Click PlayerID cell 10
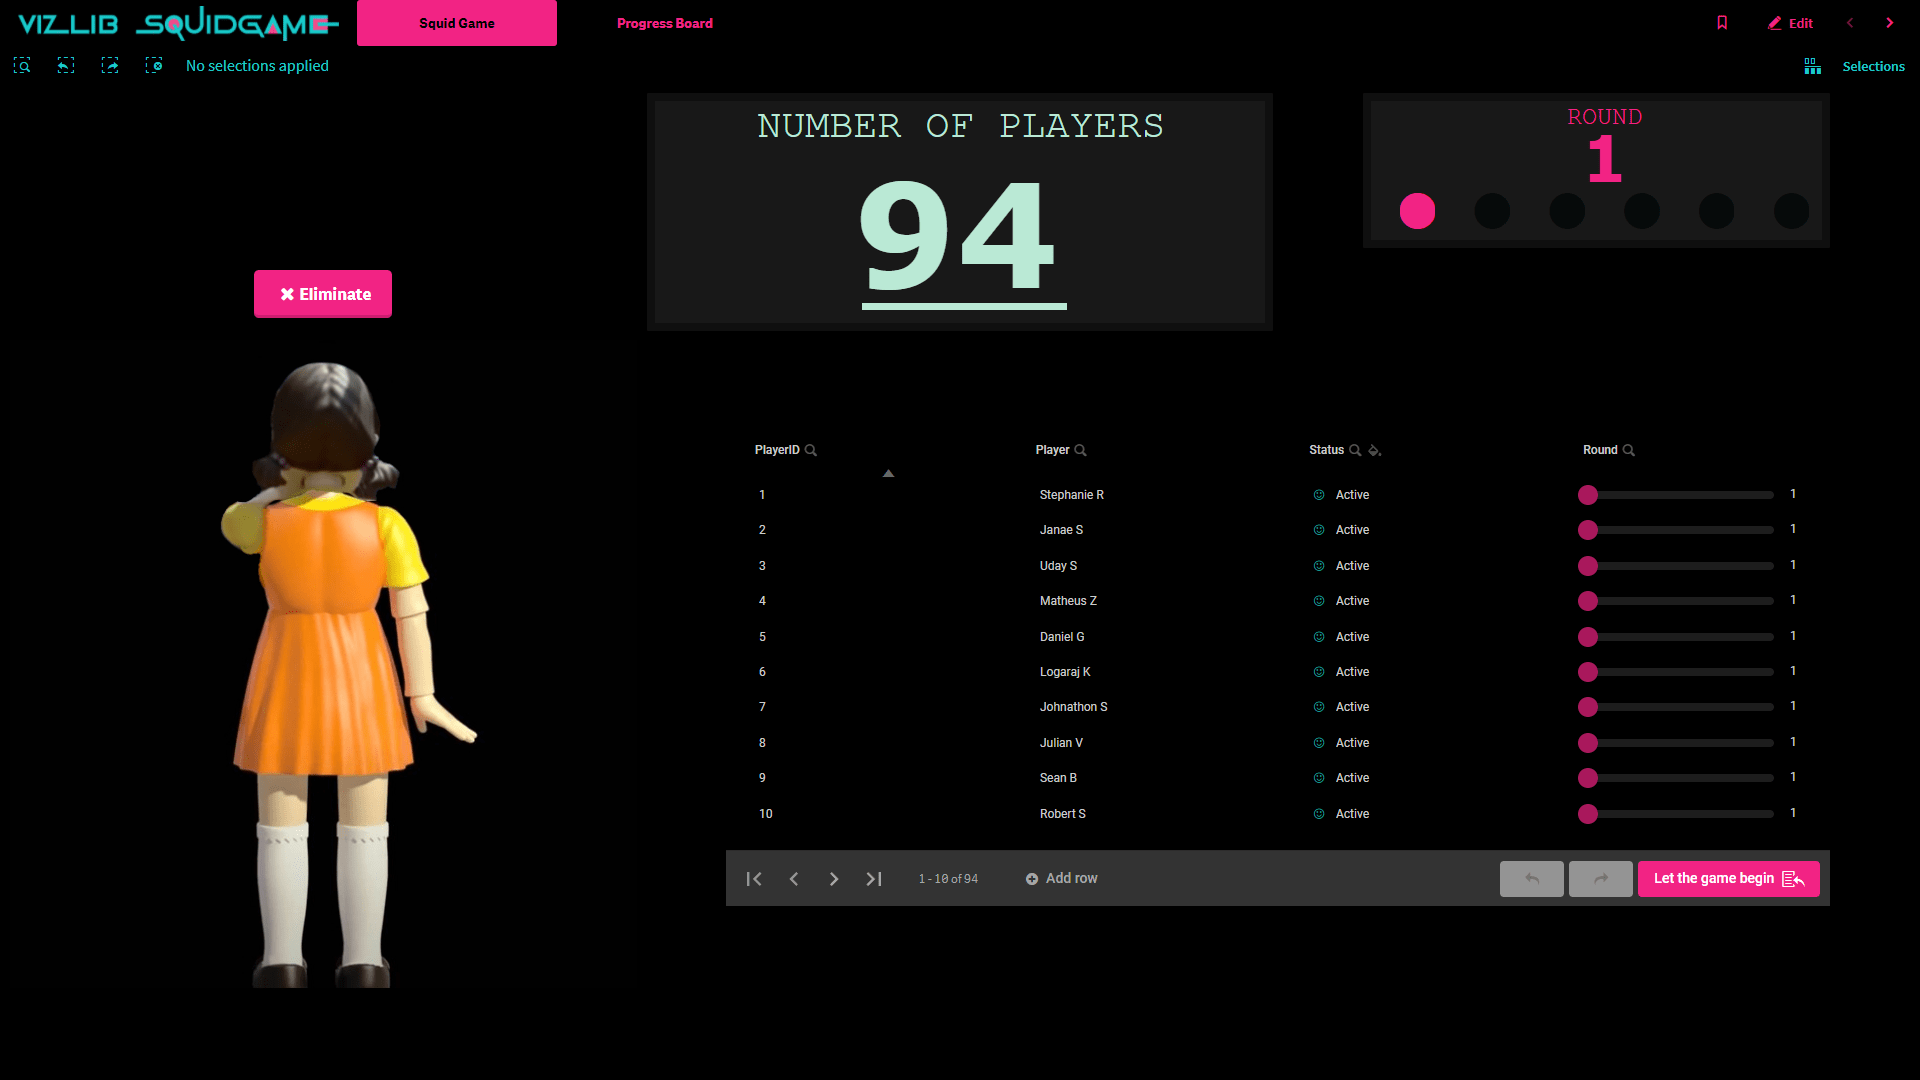The image size is (1920, 1080). coord(766,814)
